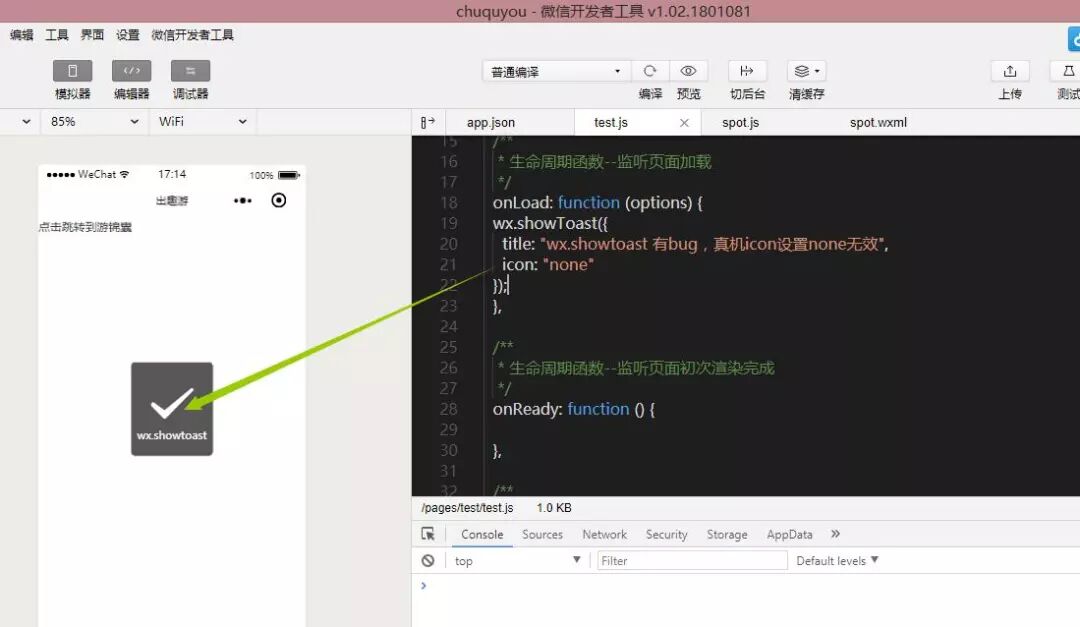Click the wx.showtoast toast popup in simulator
Image resolution: width=1080 pixels, height=627 pixels.
(172, 409)
